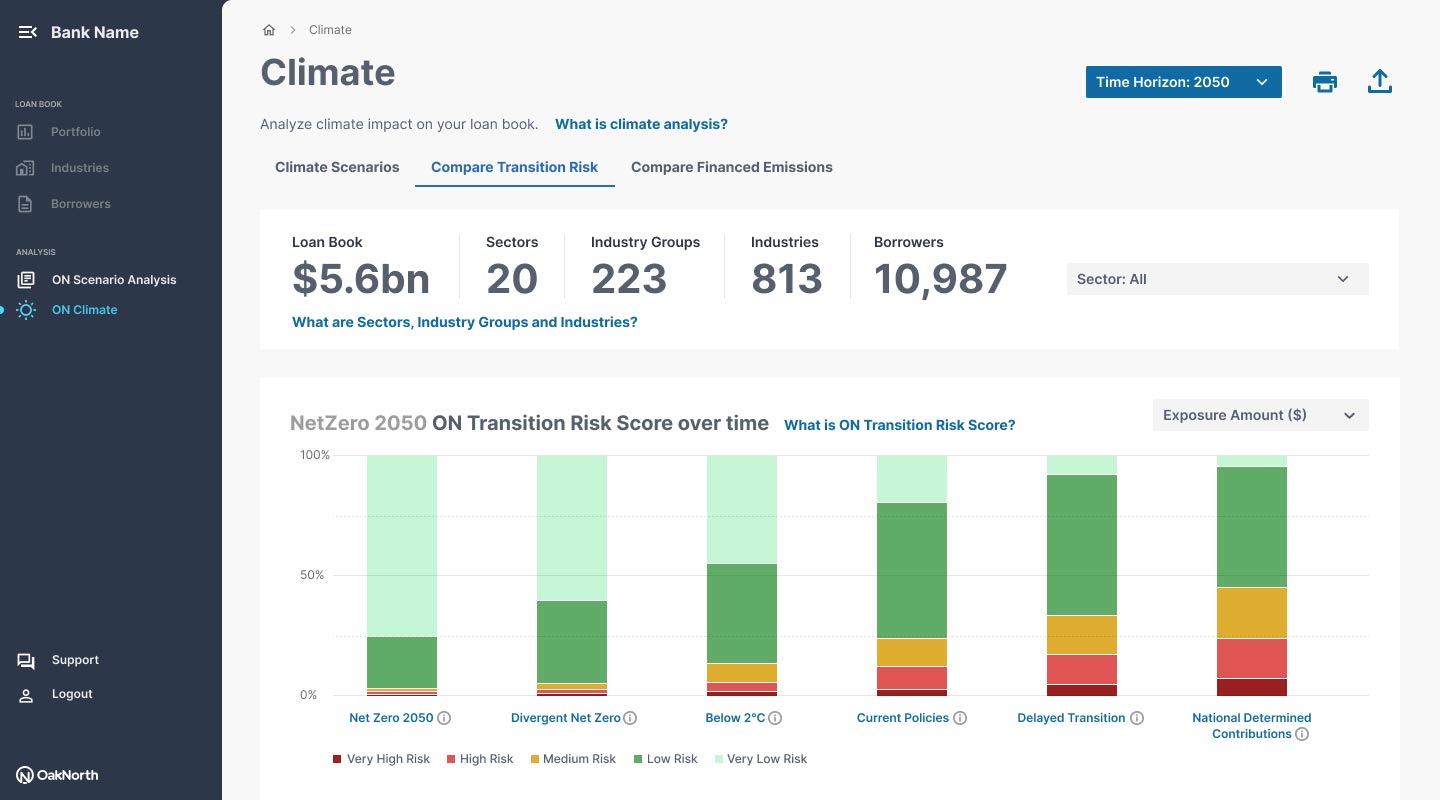The height and width of the screenshot is (800, 1440).
Task: Print the Climate page
Action: [x=1325, y=82]
